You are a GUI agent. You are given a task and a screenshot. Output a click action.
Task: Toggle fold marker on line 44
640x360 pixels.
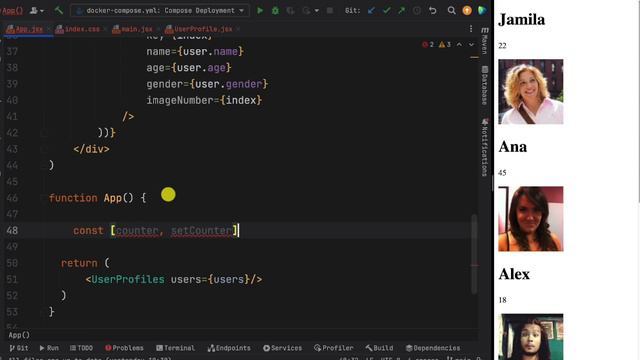pyautogui.click(x=44, y=165)
